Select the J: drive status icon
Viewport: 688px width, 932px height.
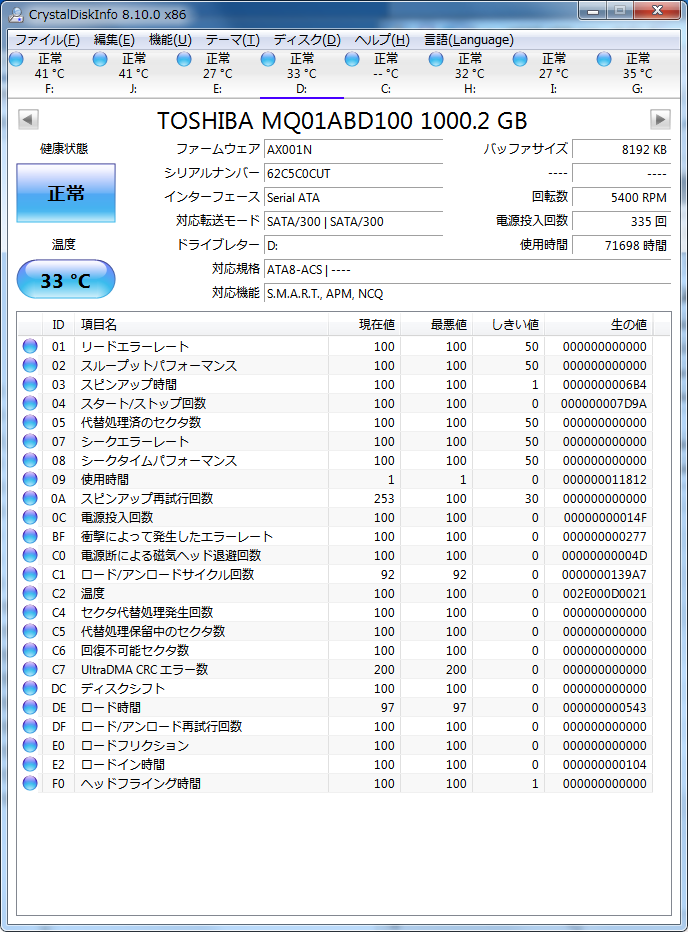tap(100, 59)
